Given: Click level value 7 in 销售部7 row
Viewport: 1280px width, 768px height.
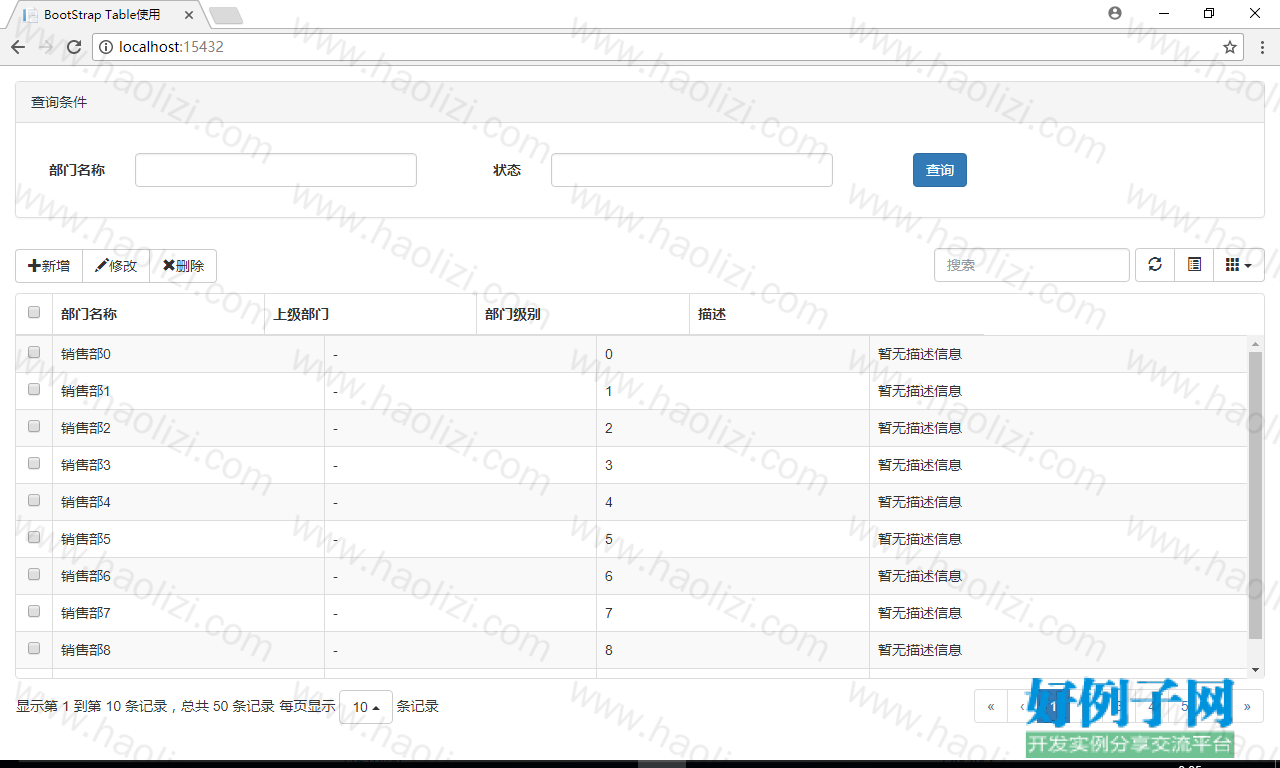Looking at the screenshot, I should [x=609, y=613].
